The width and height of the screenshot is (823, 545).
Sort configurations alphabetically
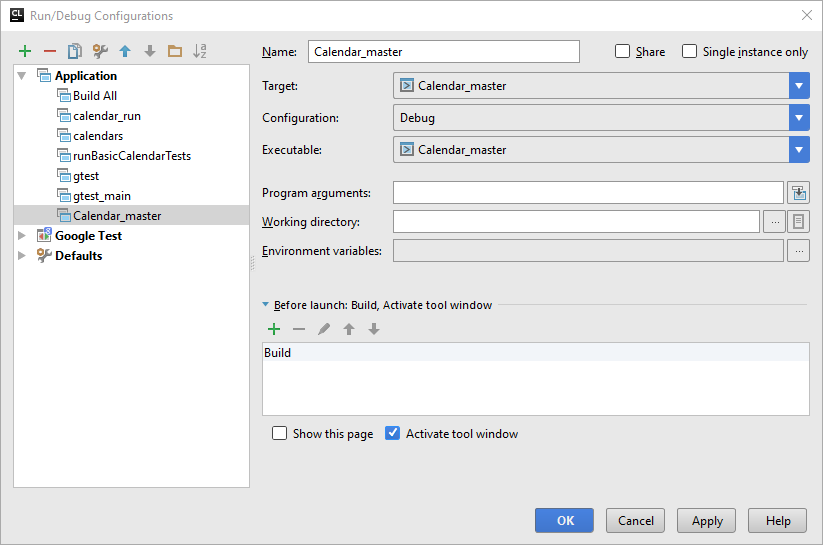tap(200, 51)
